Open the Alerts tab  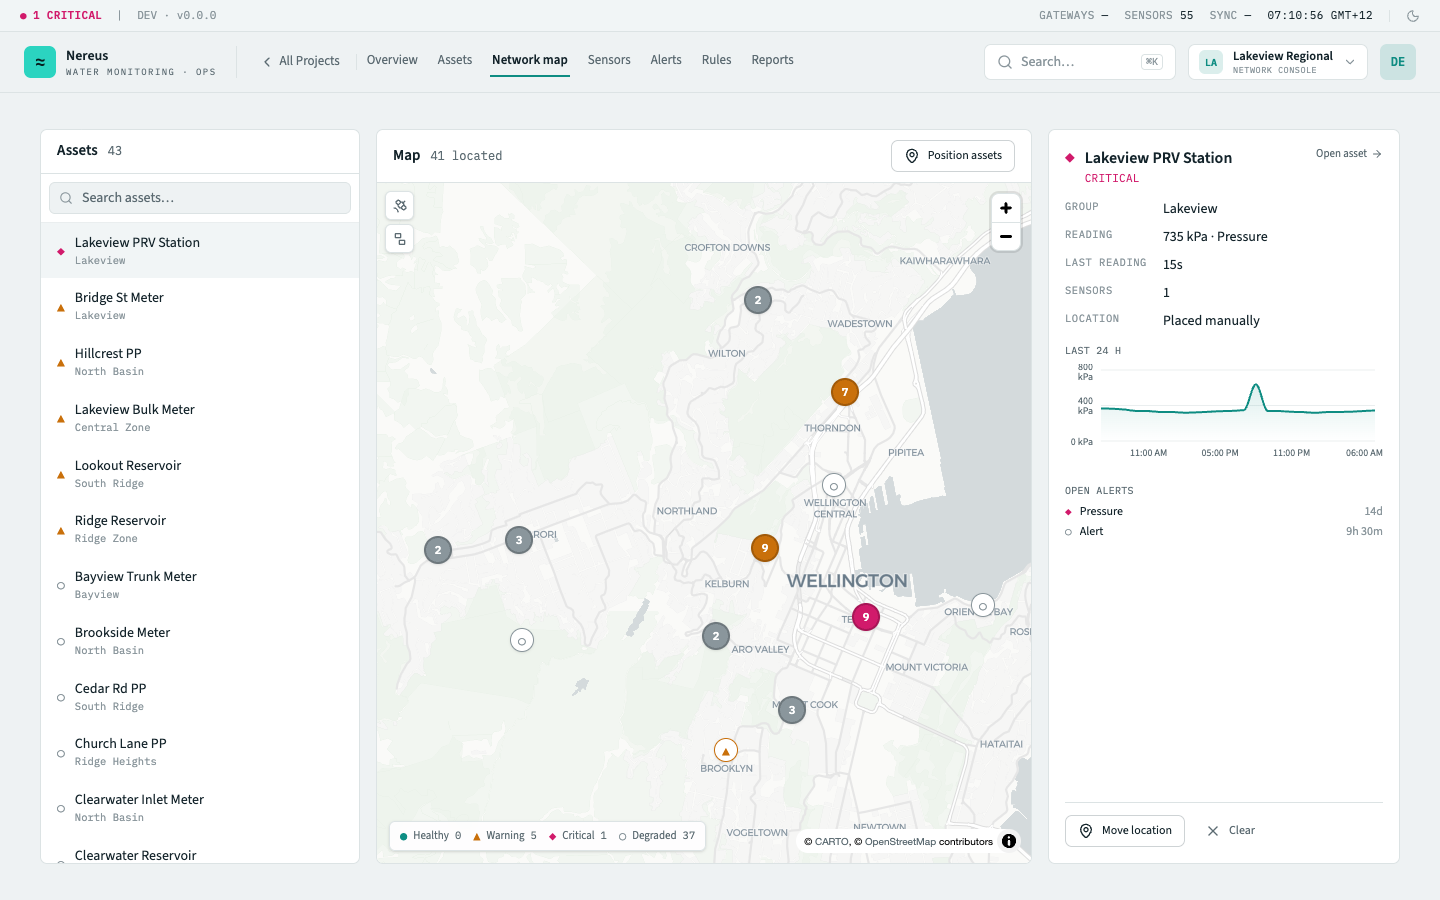point(666,60)
